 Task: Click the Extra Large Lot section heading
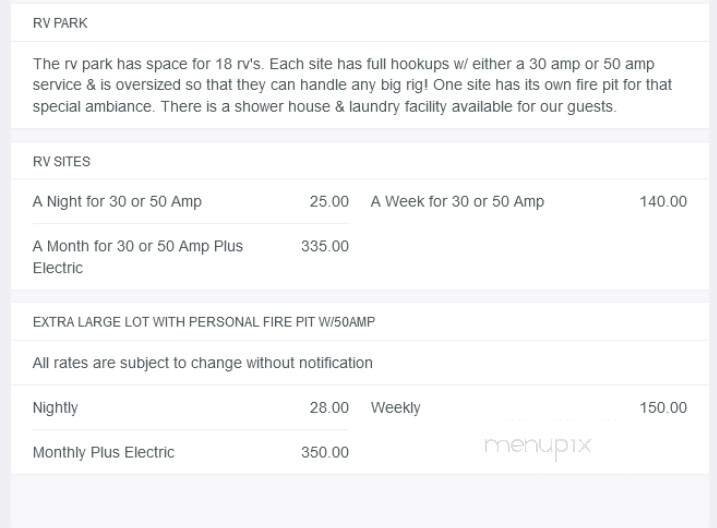point(204,322)
